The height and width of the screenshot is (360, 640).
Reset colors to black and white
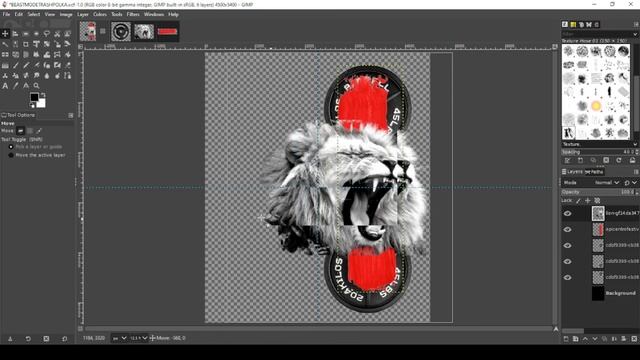tap(32, 106)
